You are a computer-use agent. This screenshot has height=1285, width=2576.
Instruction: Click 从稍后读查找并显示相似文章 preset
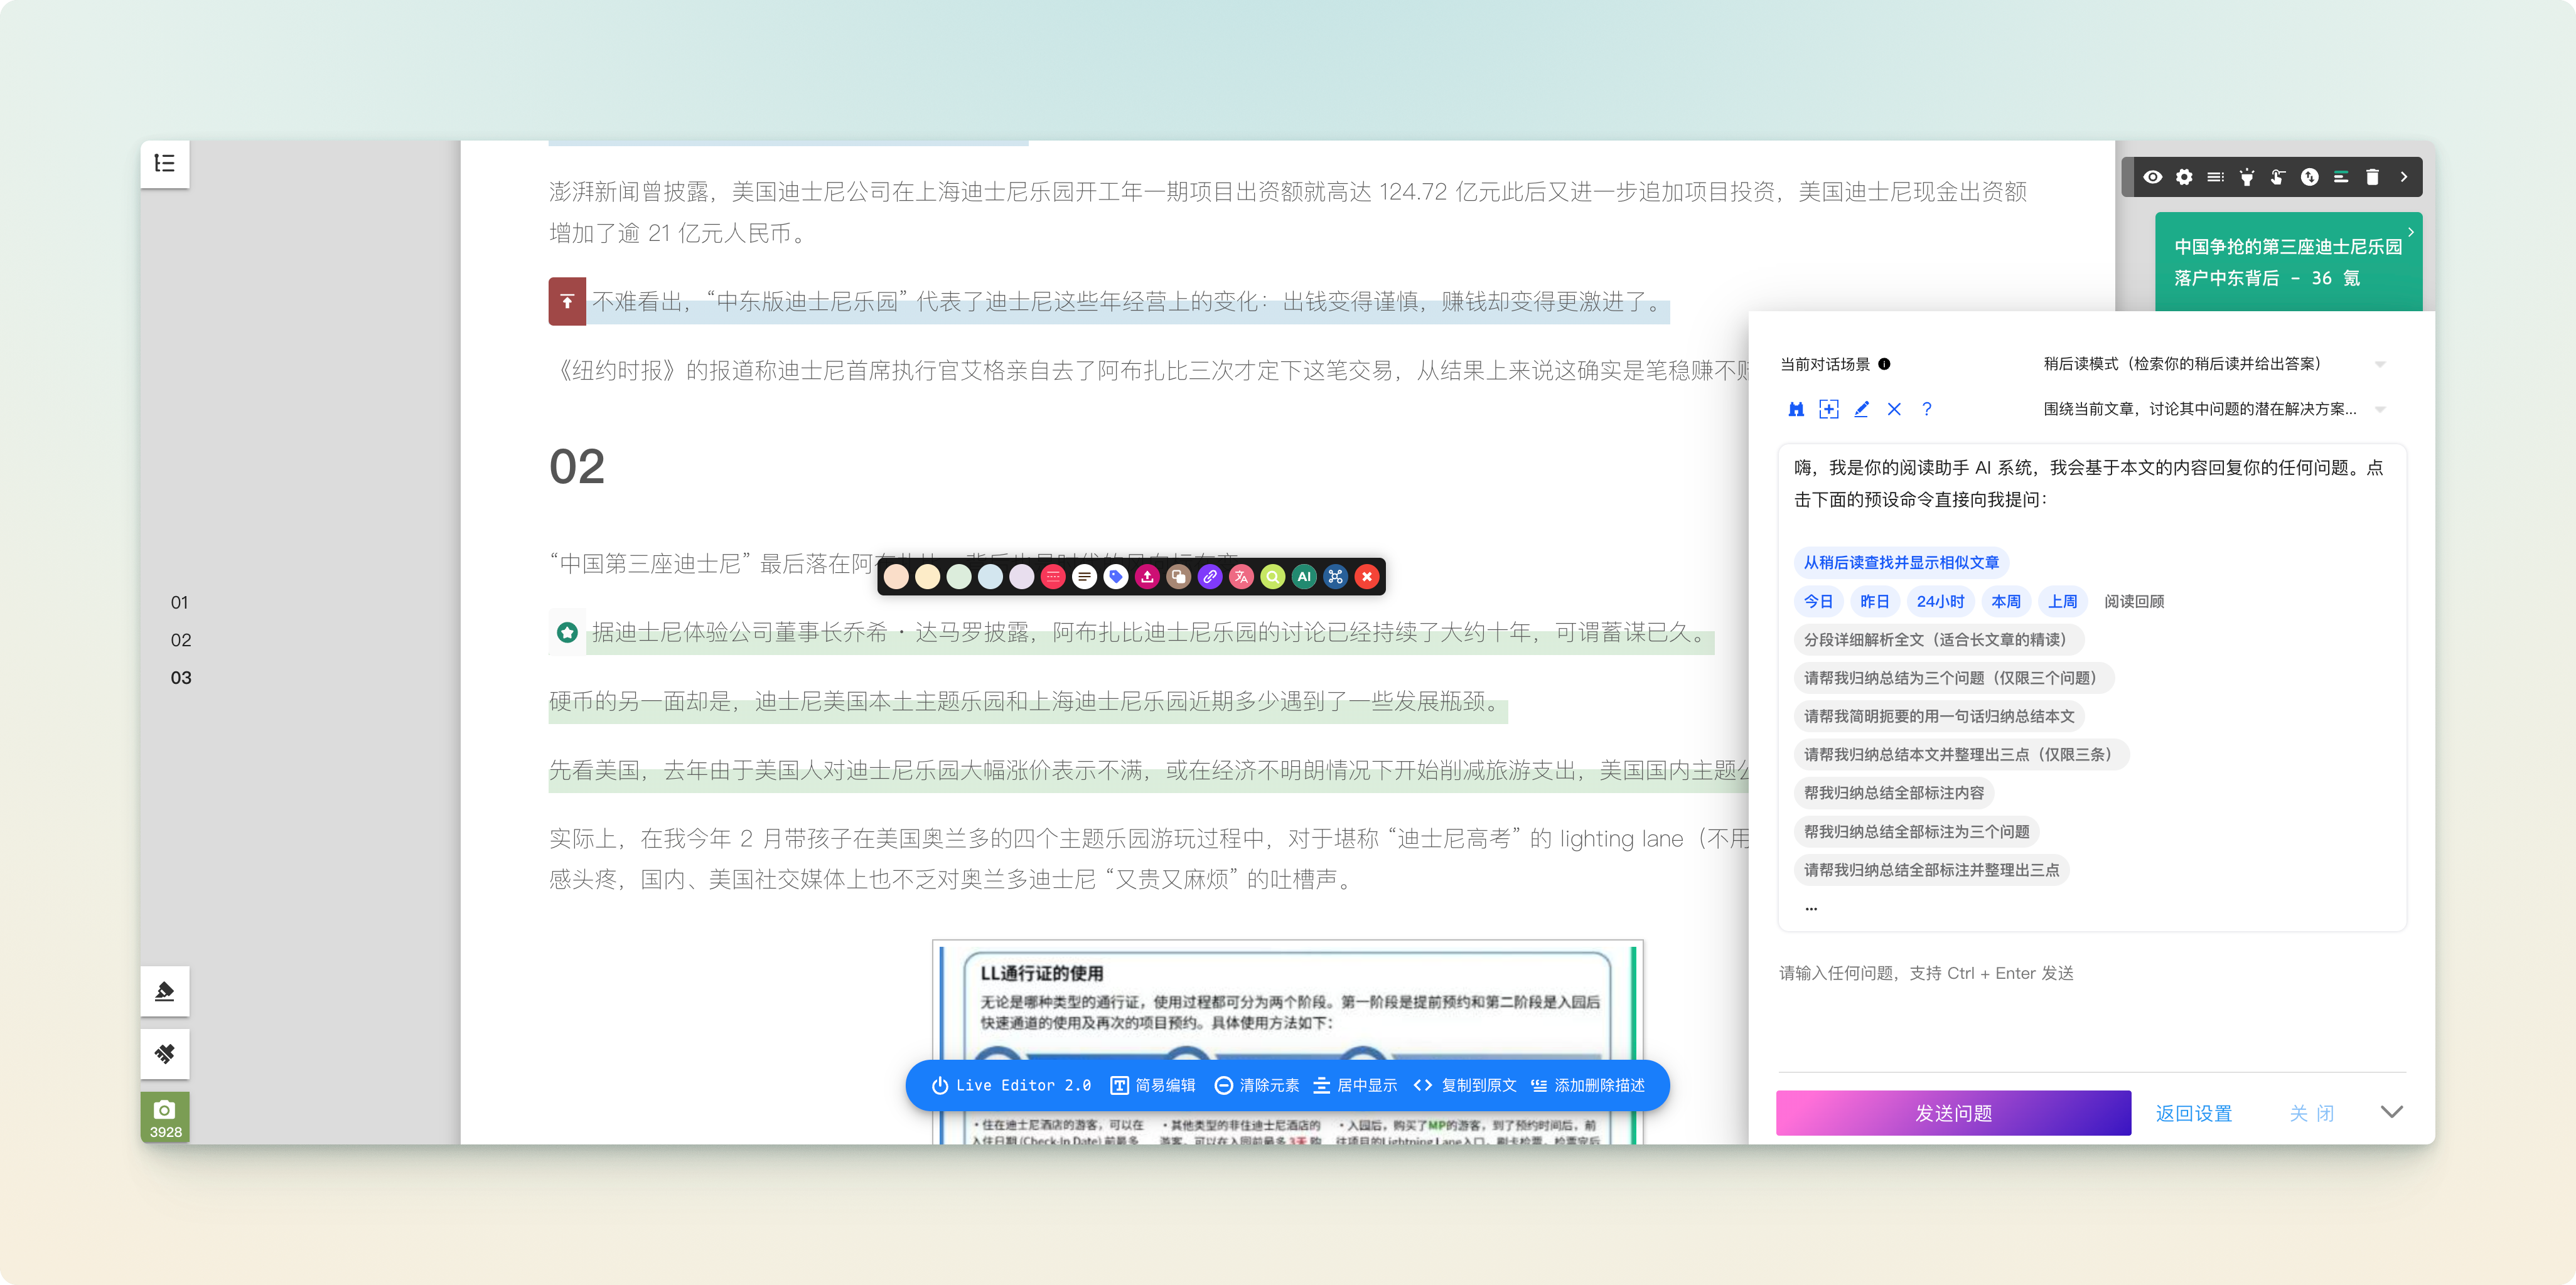point(1901,563)
